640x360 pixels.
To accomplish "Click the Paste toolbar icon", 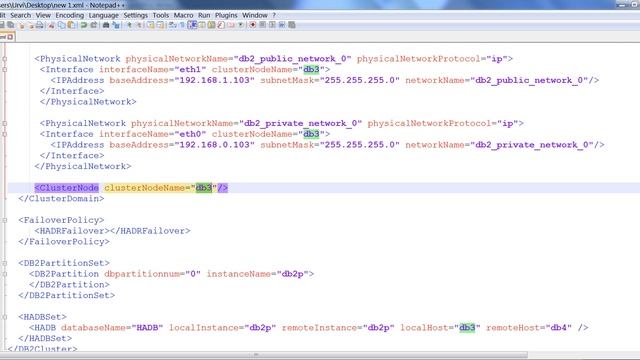I will [71, 25].
